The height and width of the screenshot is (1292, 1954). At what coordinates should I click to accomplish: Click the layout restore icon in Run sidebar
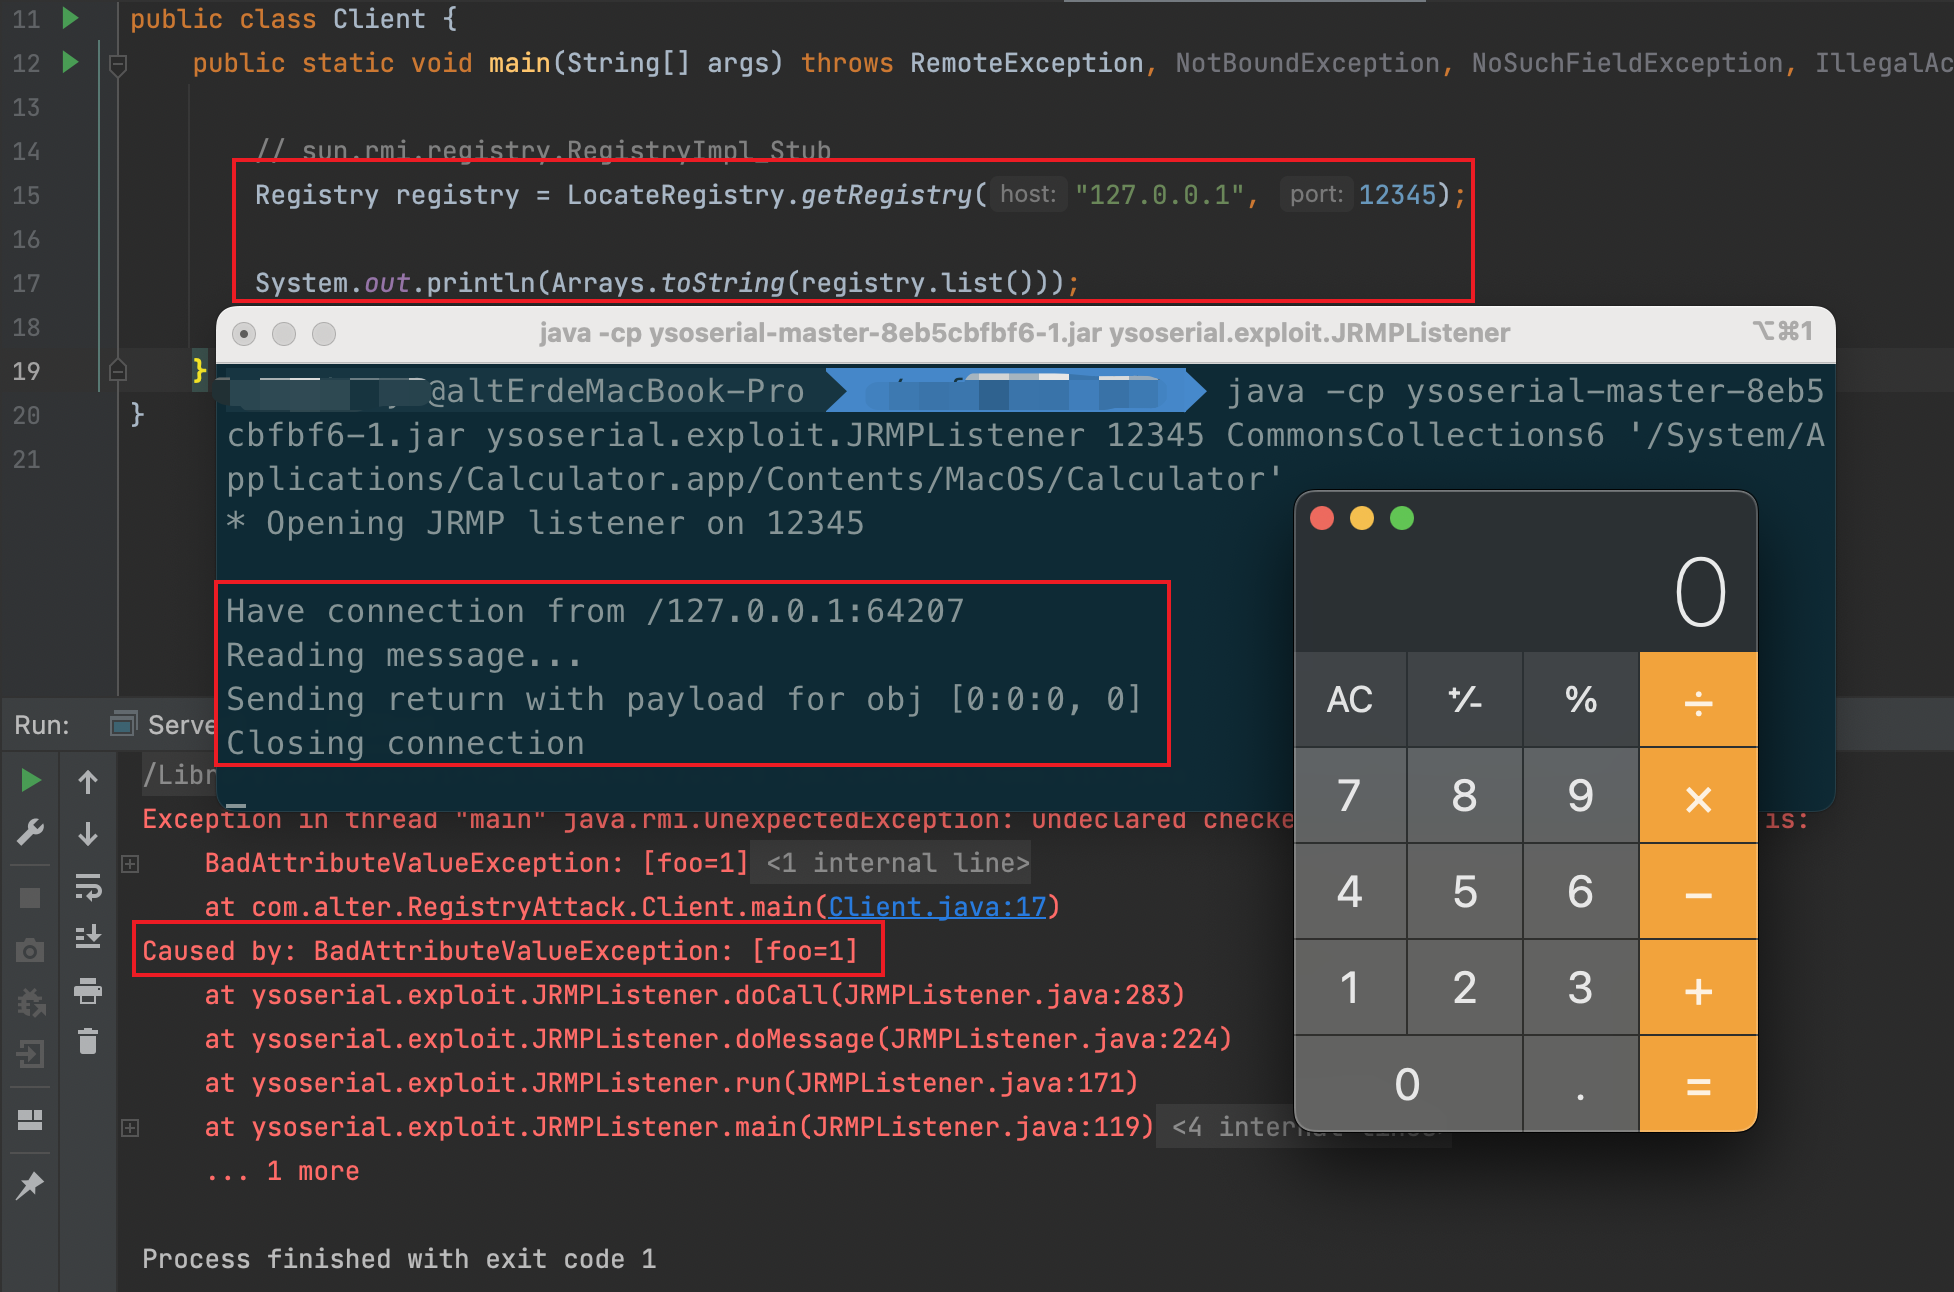pos(30,1120)
